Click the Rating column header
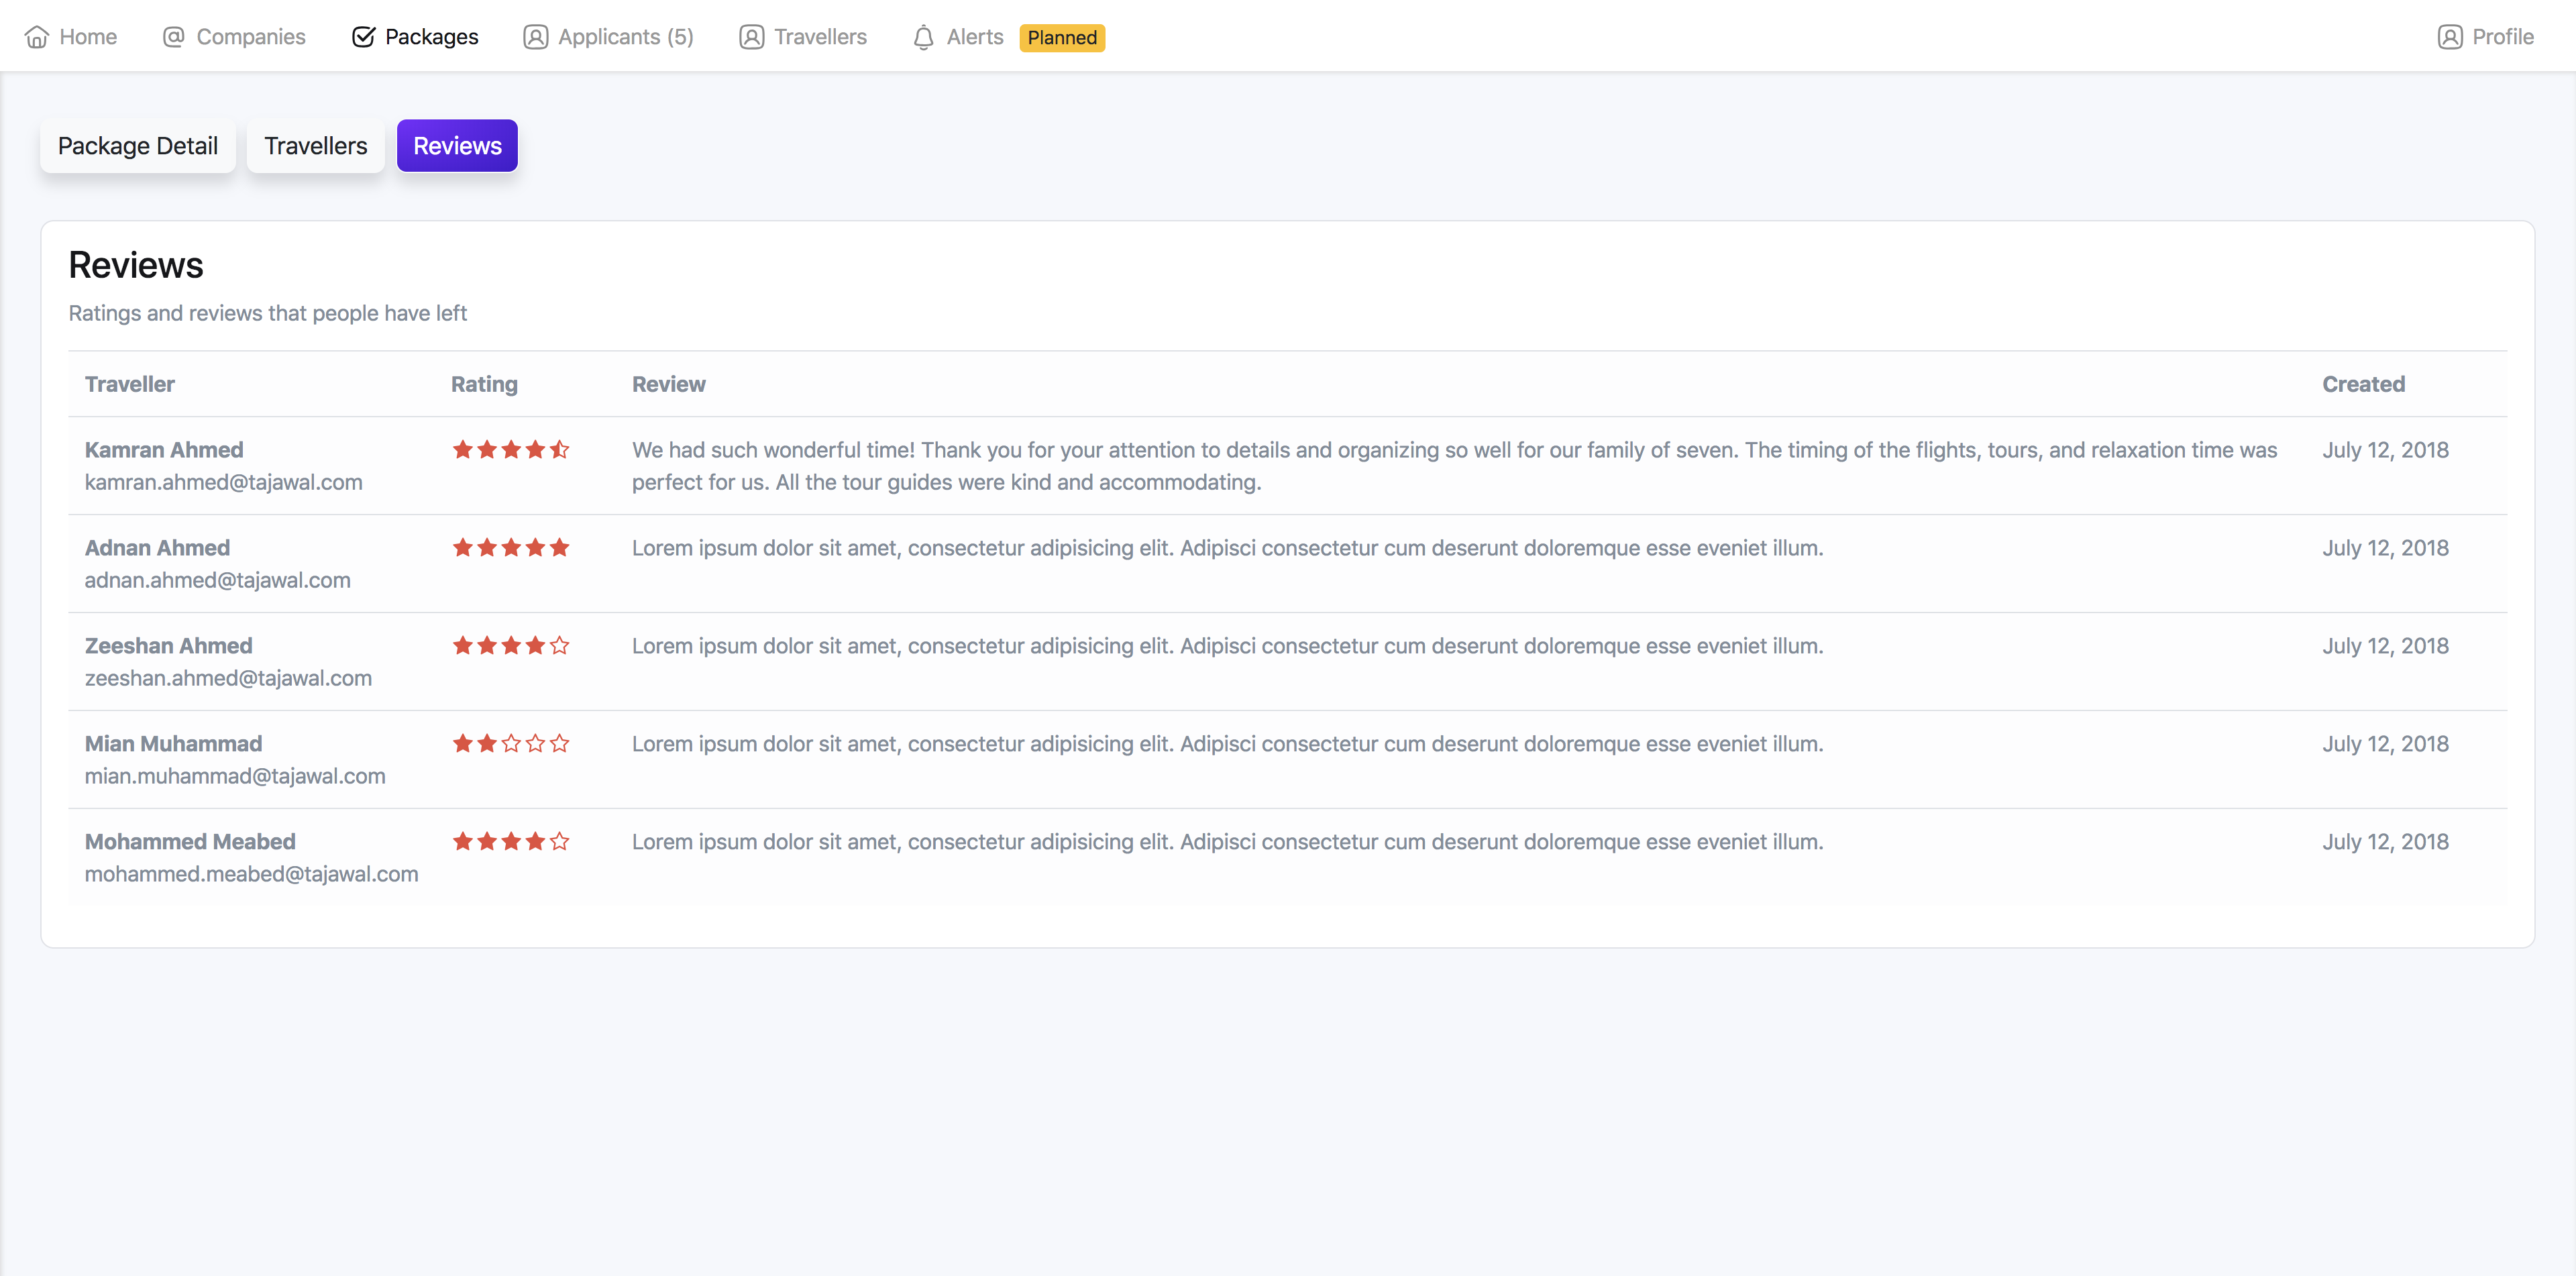Image resolution: width=2576 pixels, height=1276 pixels. 484,384
